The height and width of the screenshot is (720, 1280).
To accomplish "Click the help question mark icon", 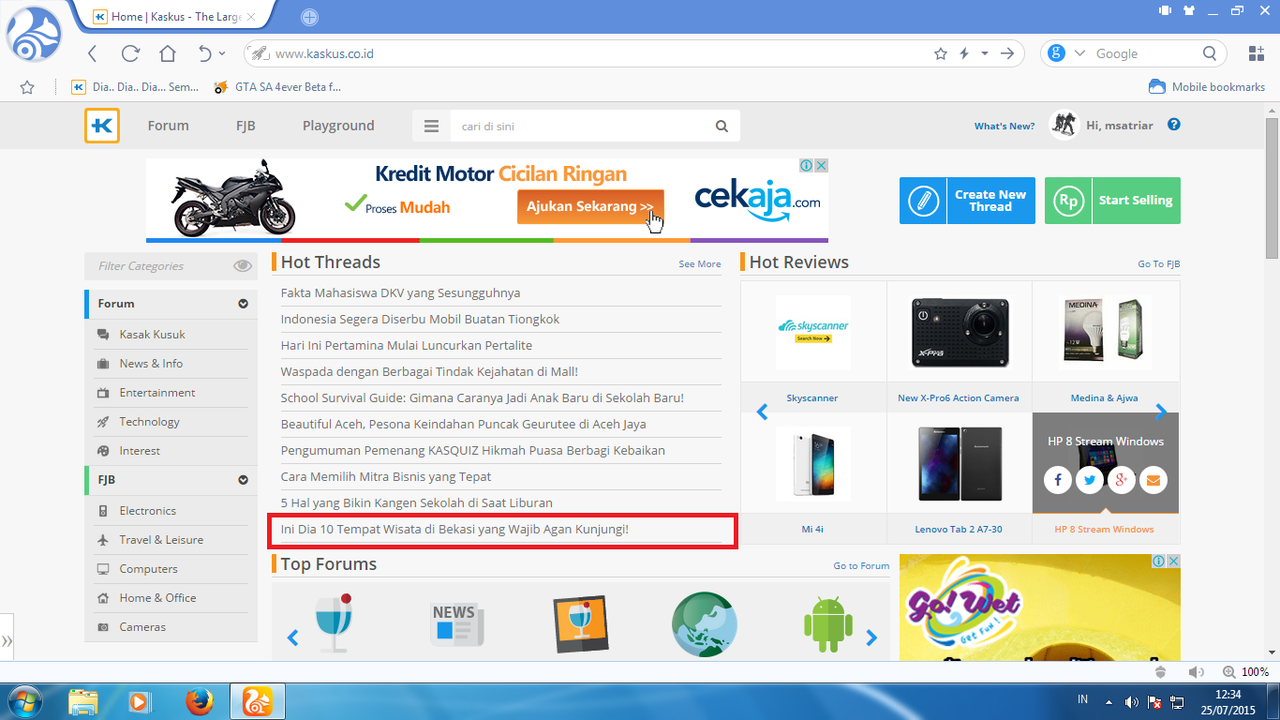I will point(1174,125).
